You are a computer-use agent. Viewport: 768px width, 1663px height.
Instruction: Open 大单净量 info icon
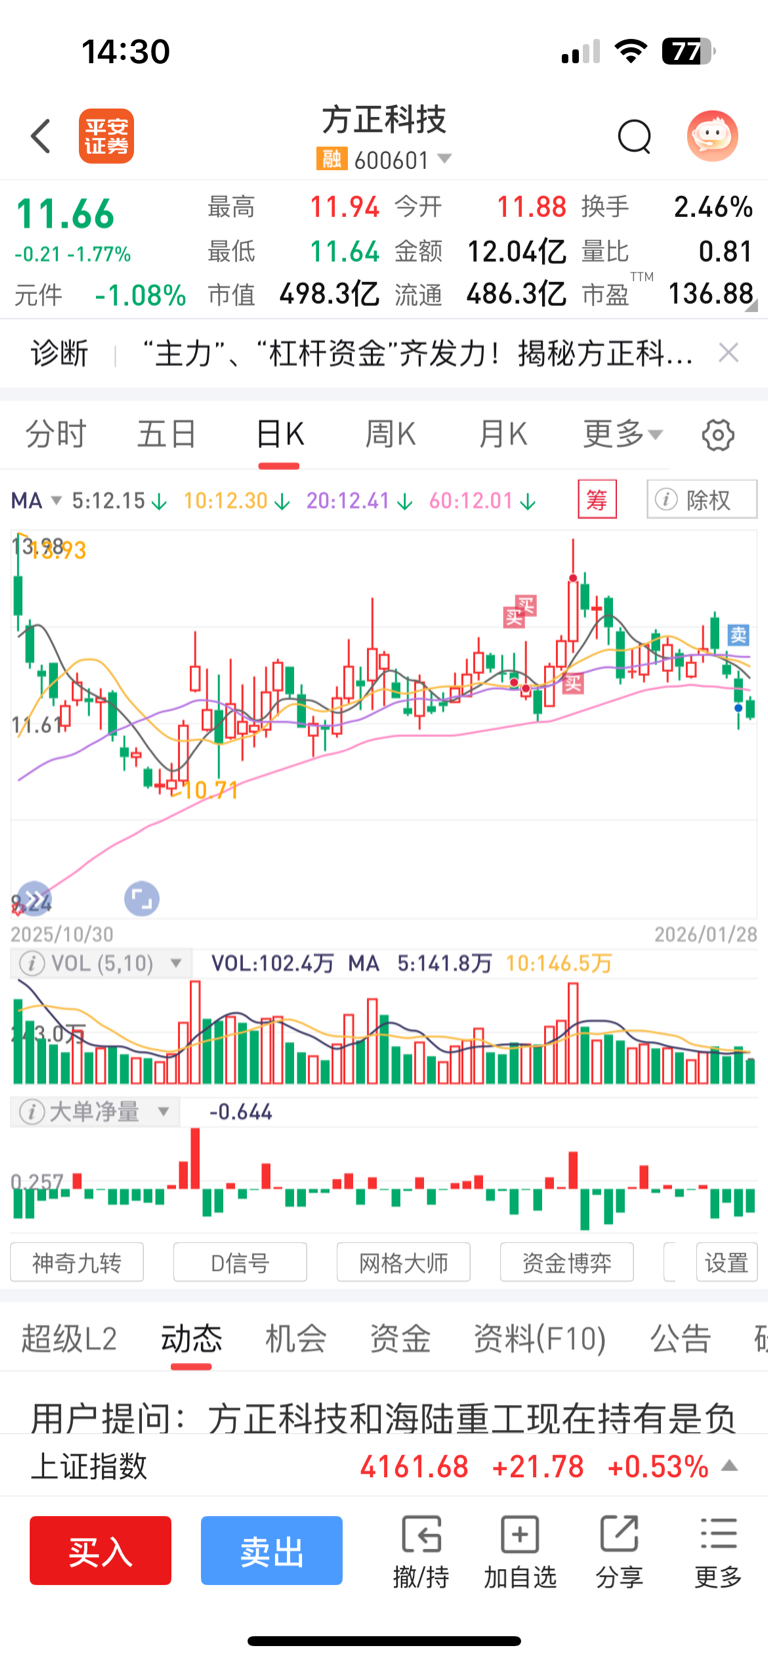tap(32, 1112)
